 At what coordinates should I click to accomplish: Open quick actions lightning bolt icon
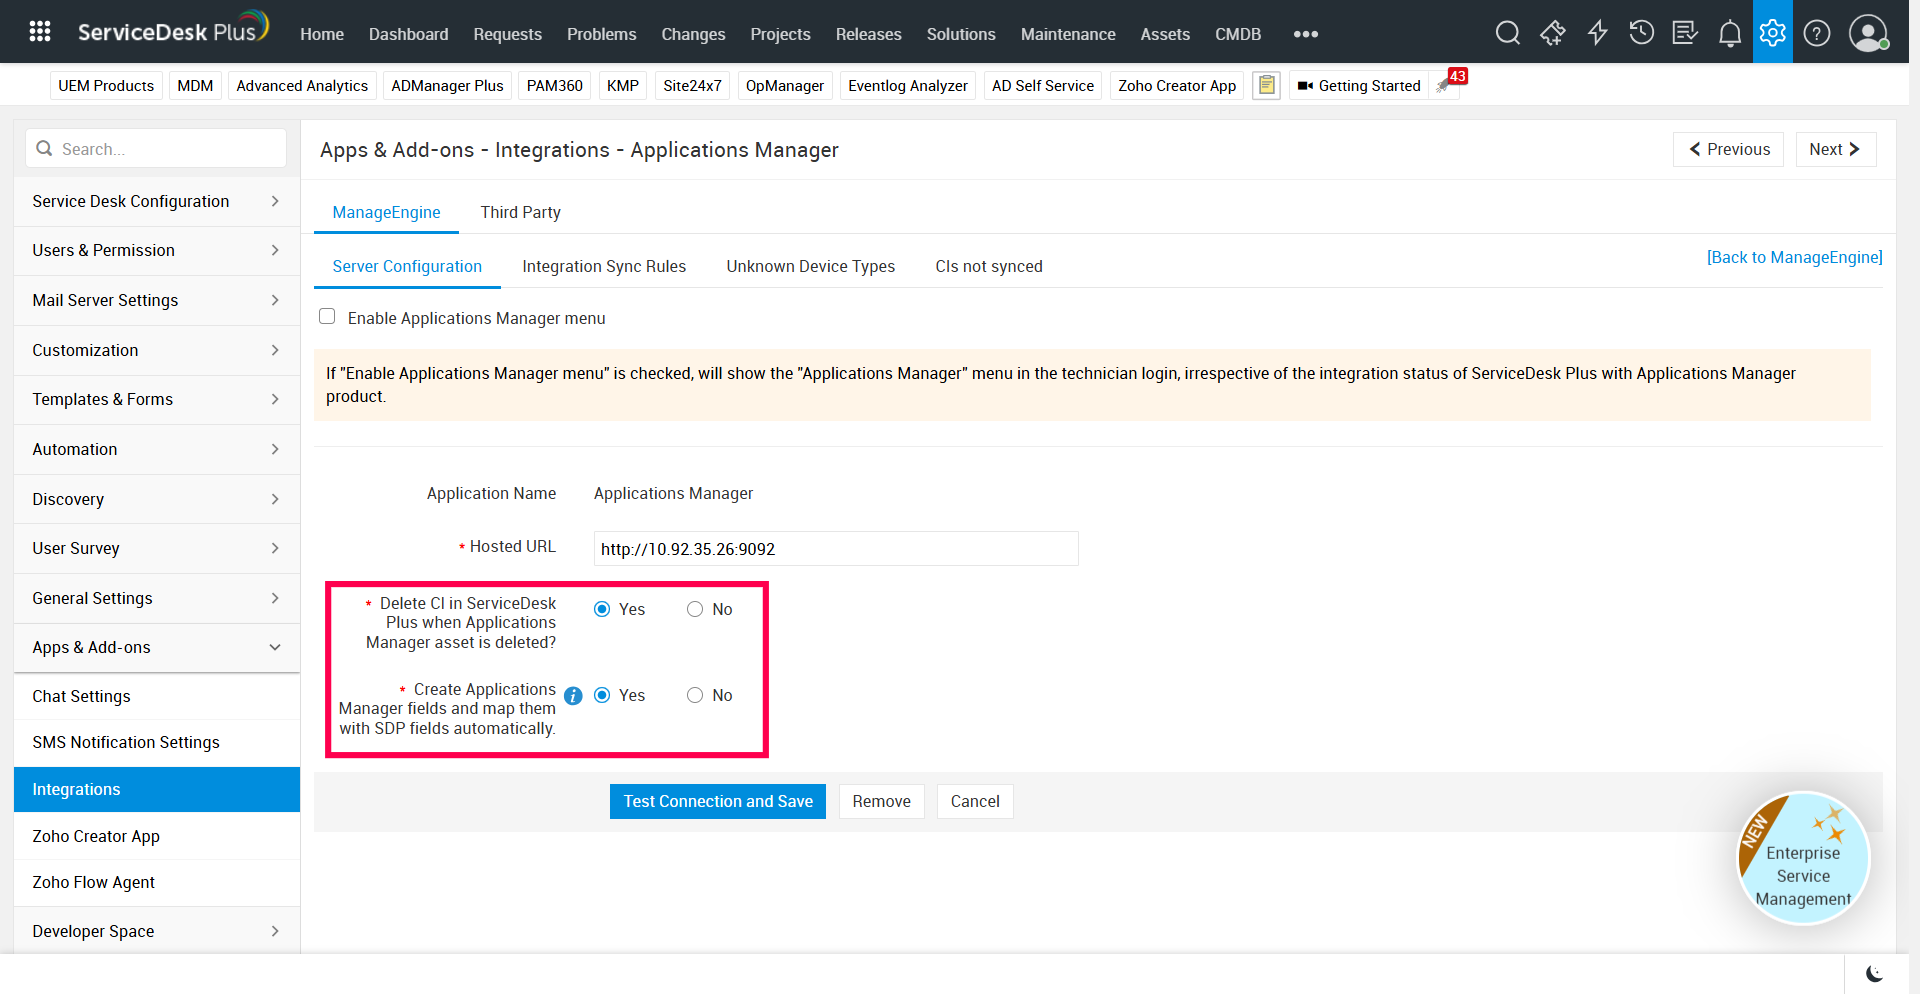coord(1597,33)
